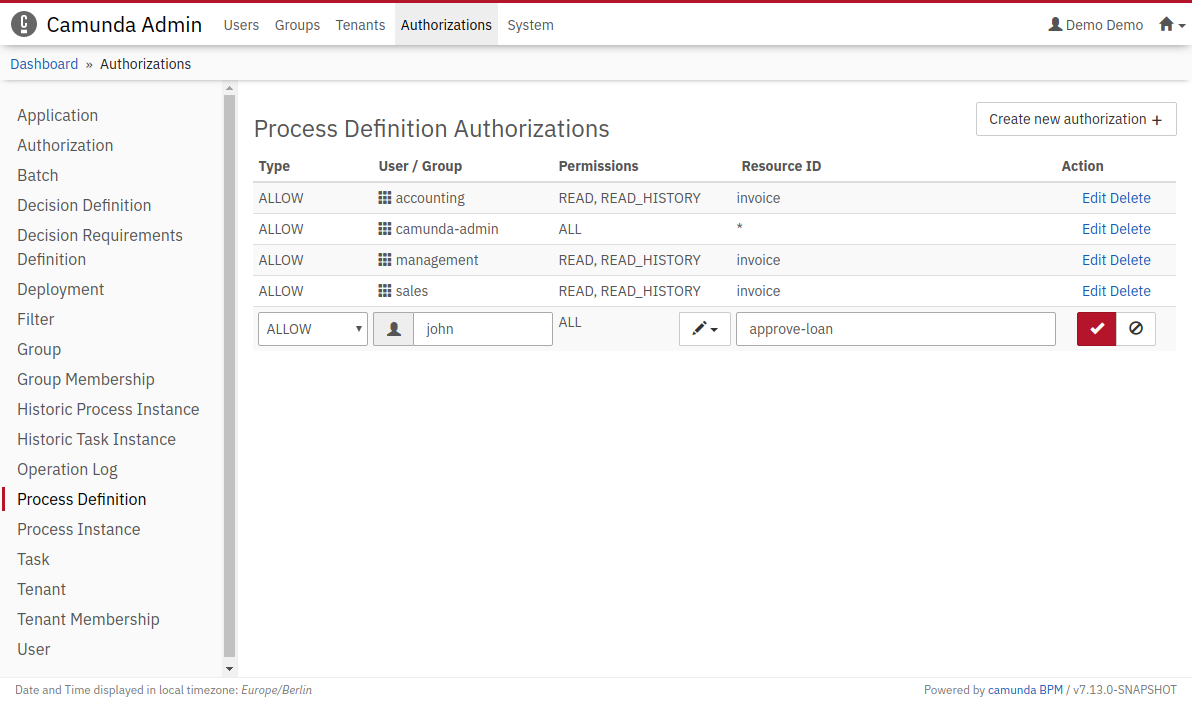Edit the accounting authorization row
Screen dimensions: 1192x701
1094,198
